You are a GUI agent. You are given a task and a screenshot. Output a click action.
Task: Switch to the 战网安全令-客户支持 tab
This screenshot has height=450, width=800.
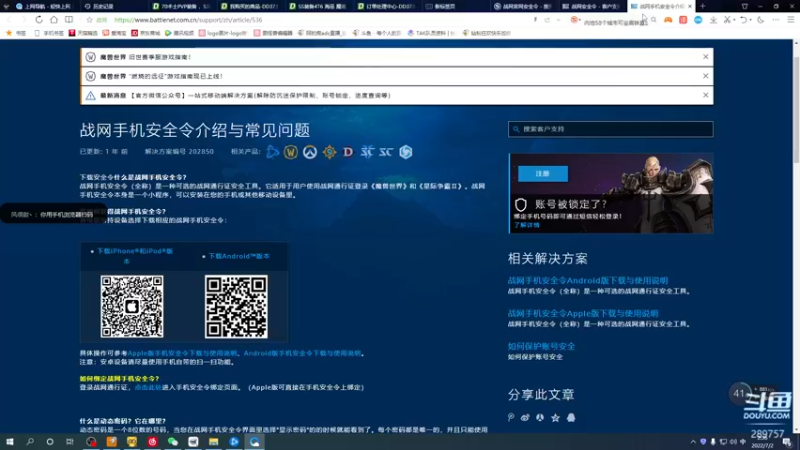592,6
